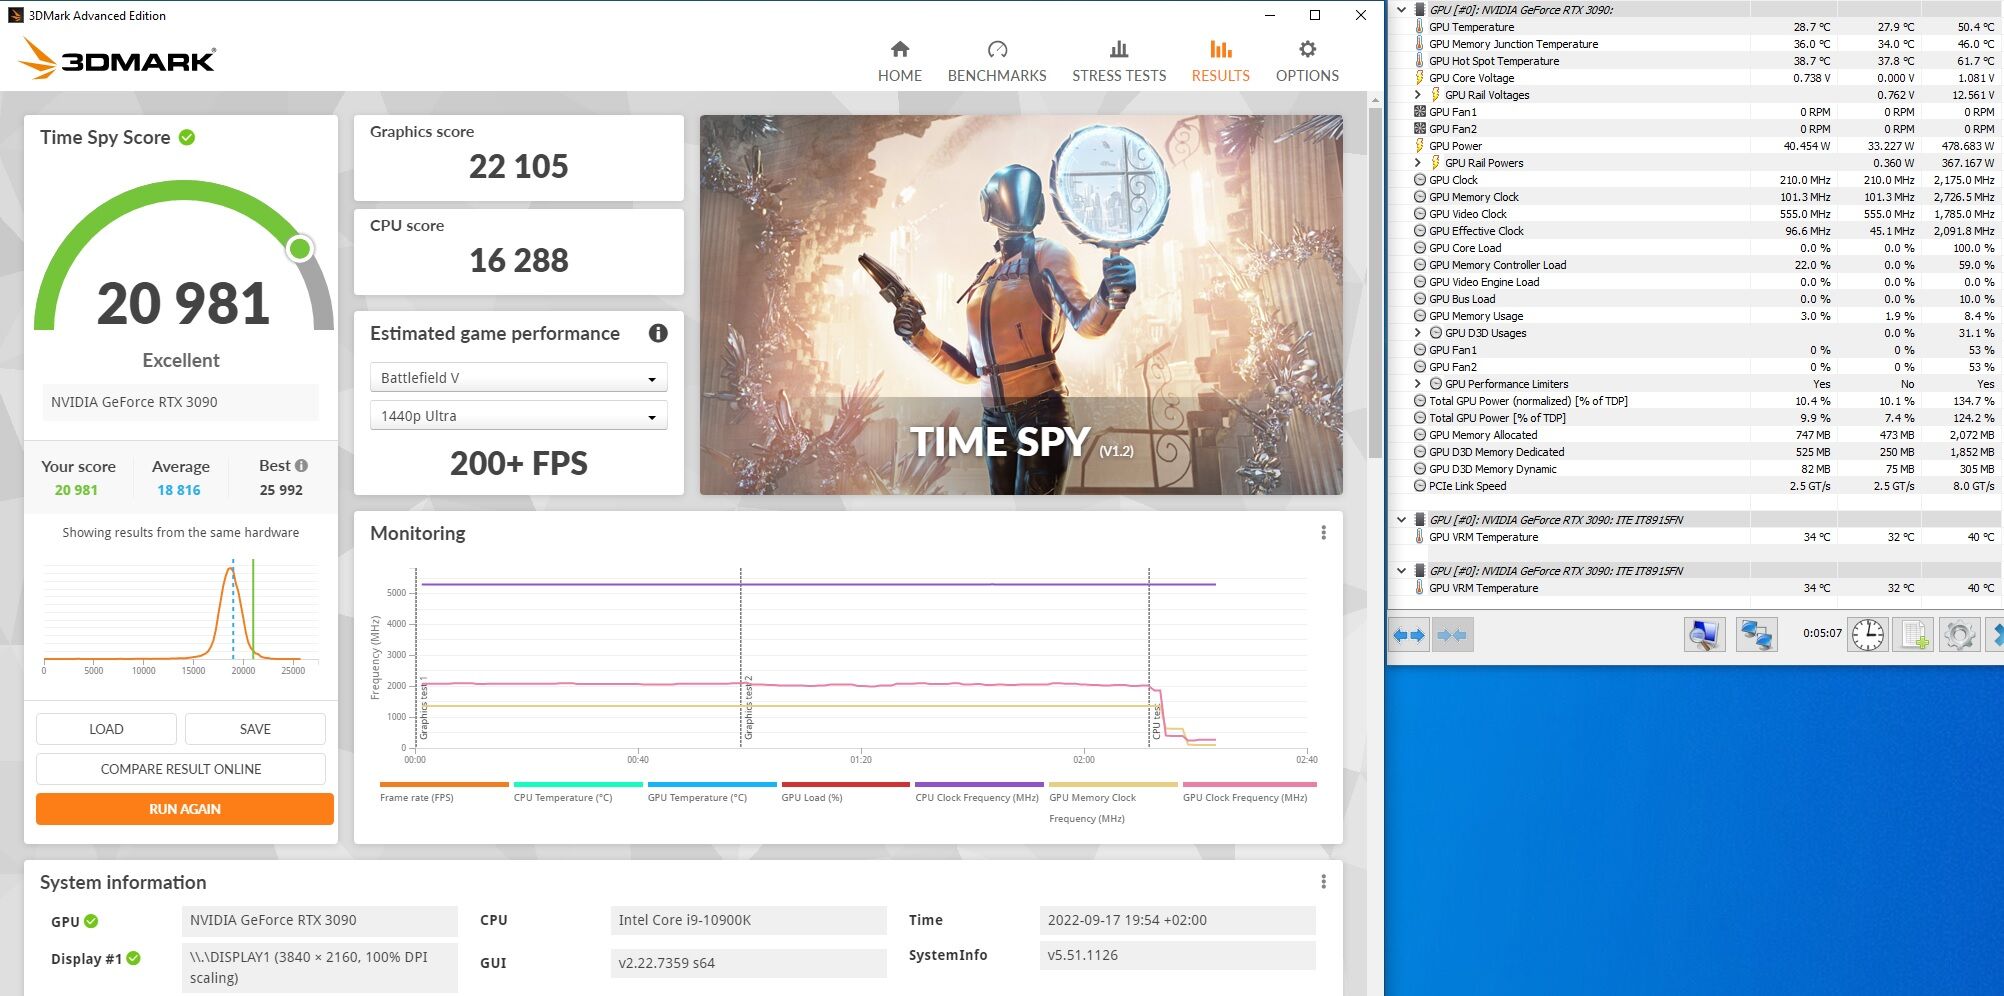Expand GPU Rail Powers
Viewport: 2004px width, 996px height.
[x=1418, y=163]
